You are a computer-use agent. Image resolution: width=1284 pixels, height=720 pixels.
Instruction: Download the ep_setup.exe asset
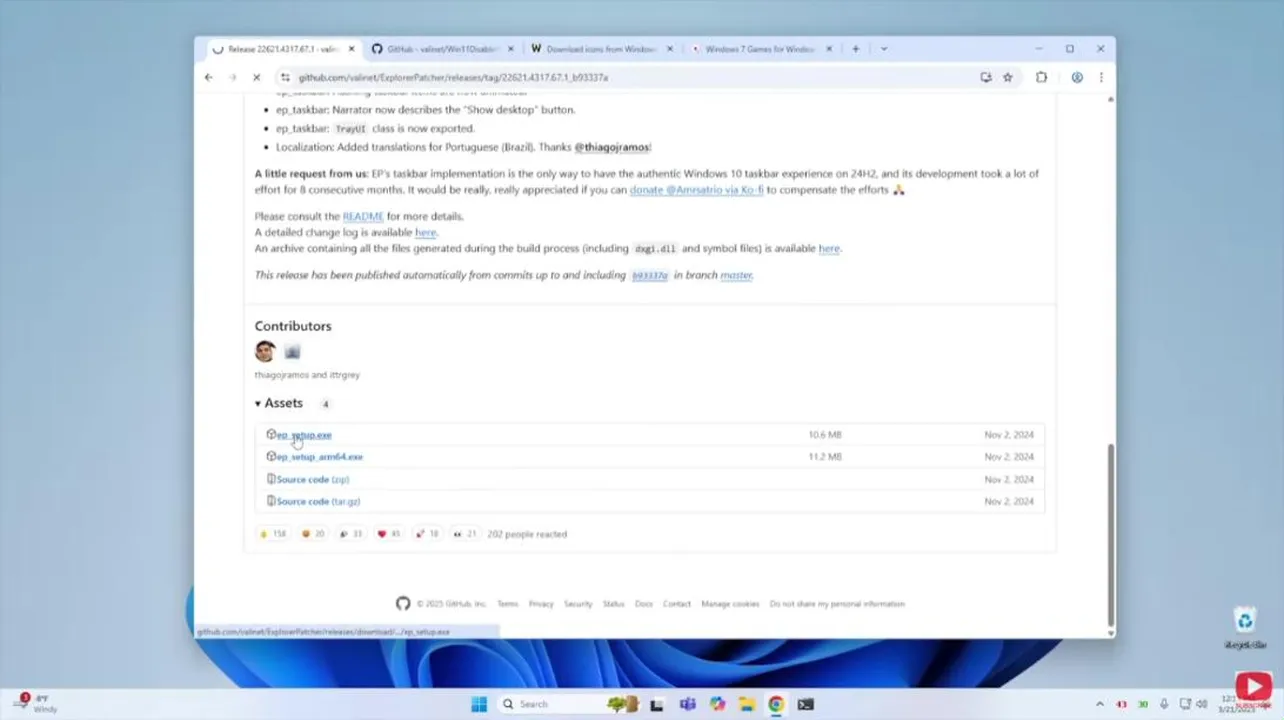click(304, 435)
